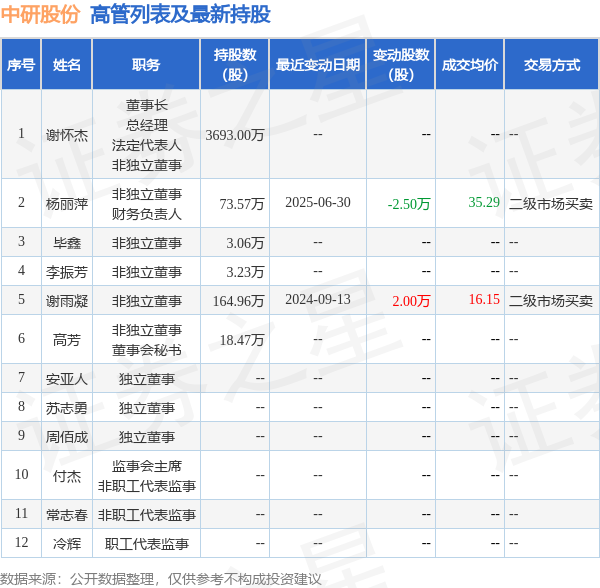Click the green -2.50万 value
The image size is (600, 588).
pyautogui.click(x=409, y=204)
